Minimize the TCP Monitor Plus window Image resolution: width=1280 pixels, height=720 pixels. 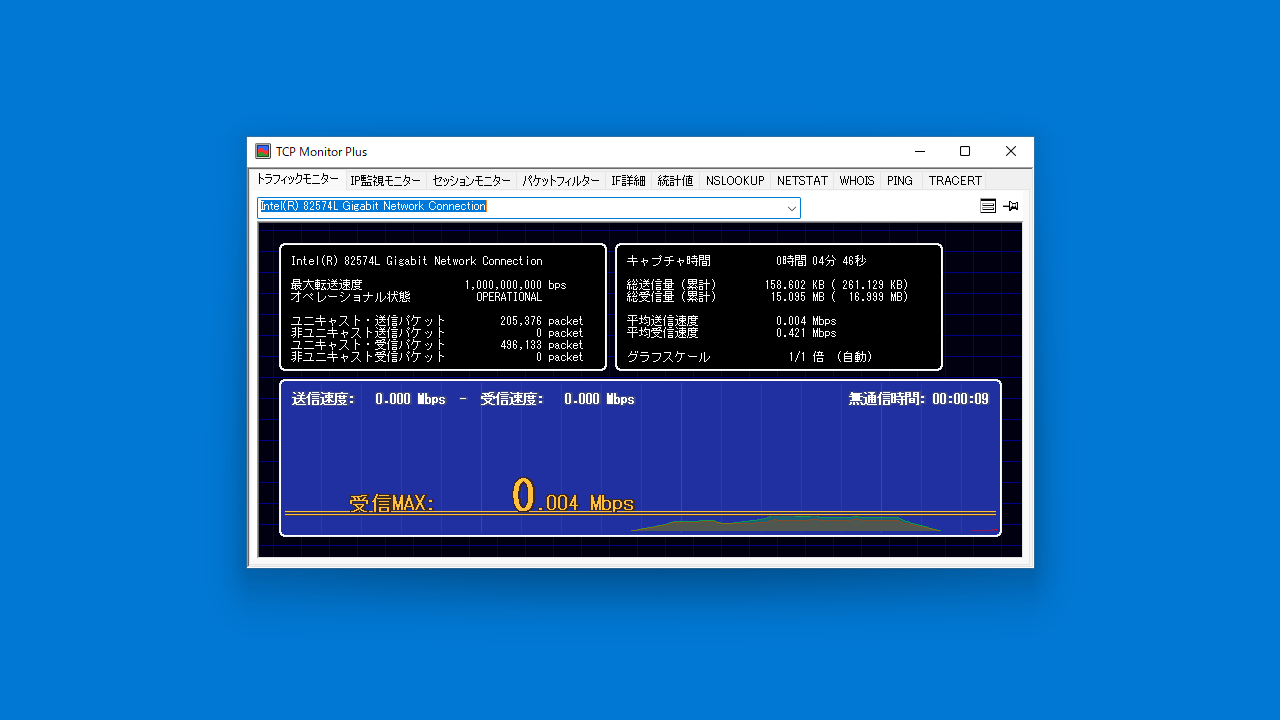919,151
